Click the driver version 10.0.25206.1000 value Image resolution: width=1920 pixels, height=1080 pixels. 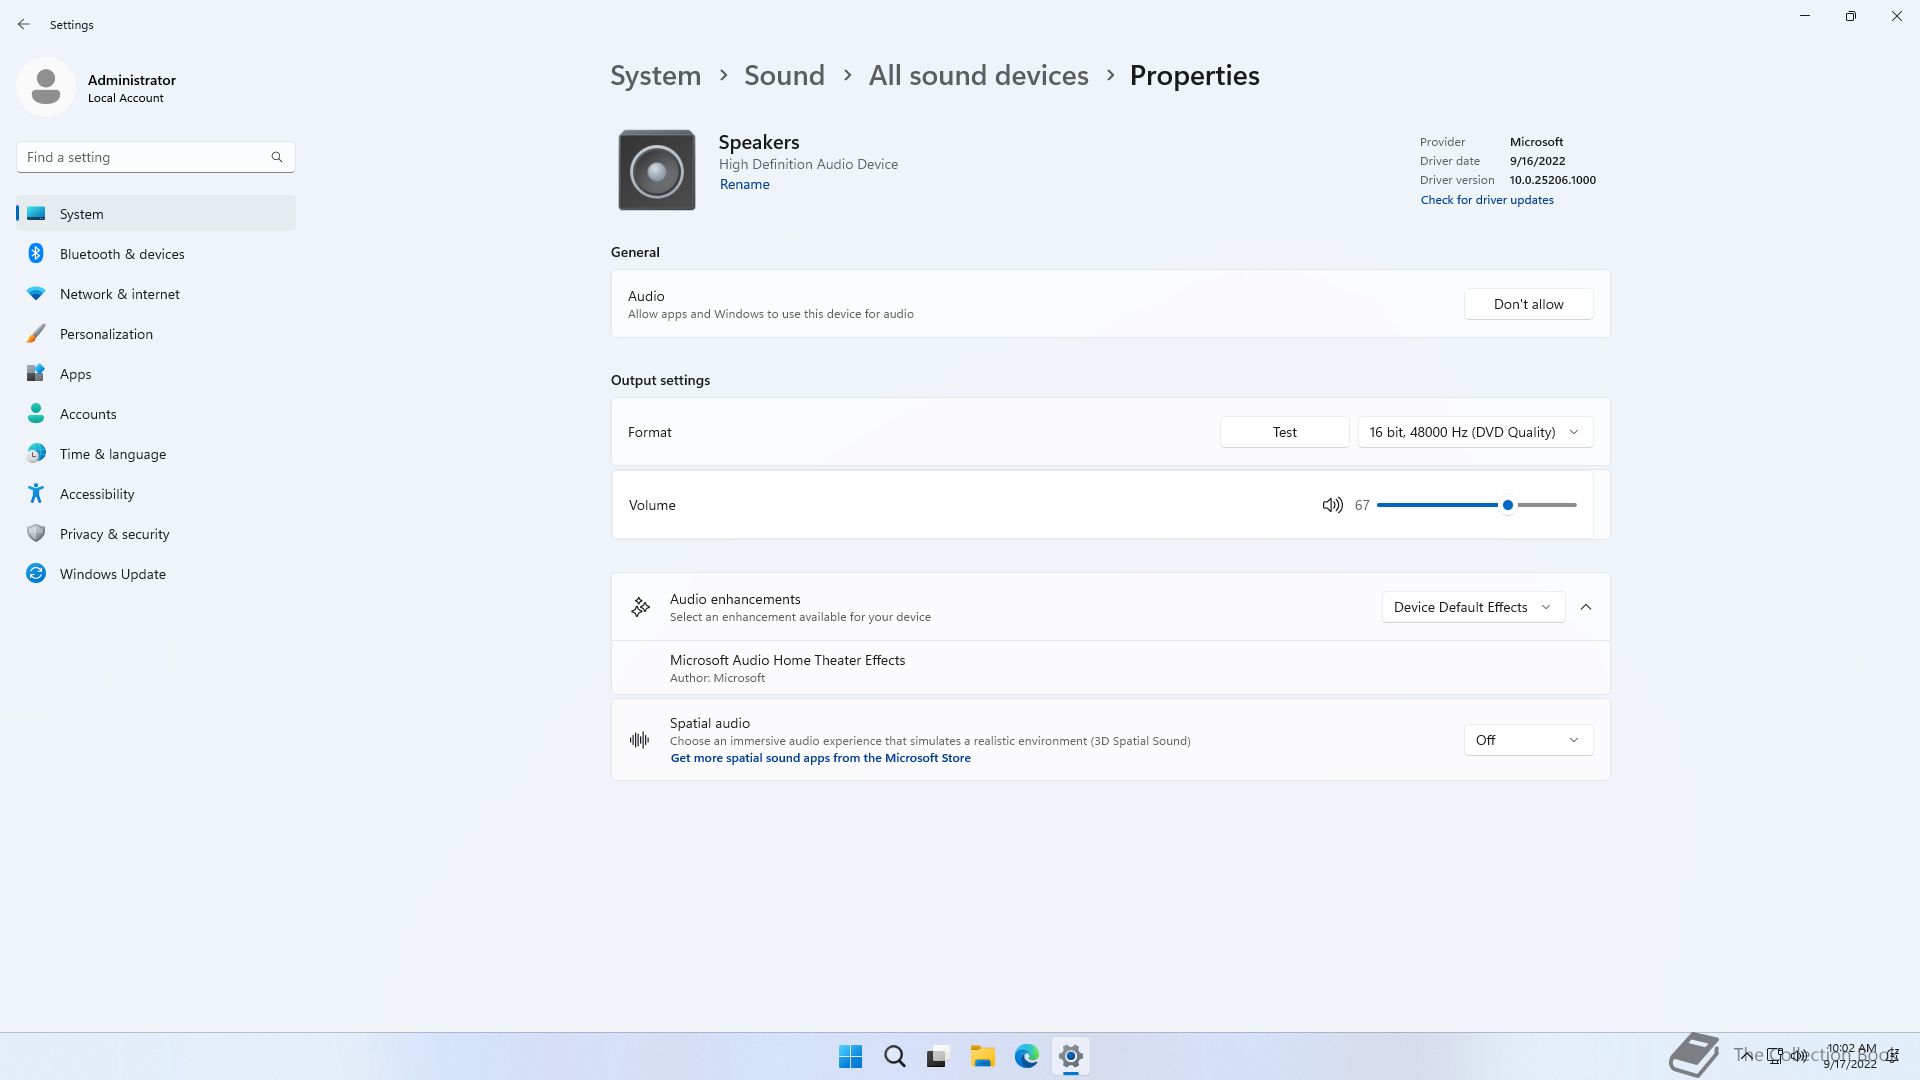[x=1553, y=181]
